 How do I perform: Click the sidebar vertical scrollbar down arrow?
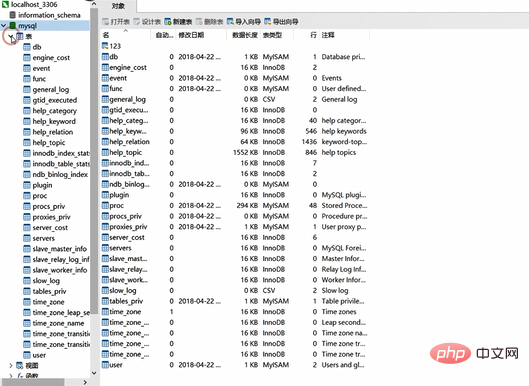tap(94, 373)
